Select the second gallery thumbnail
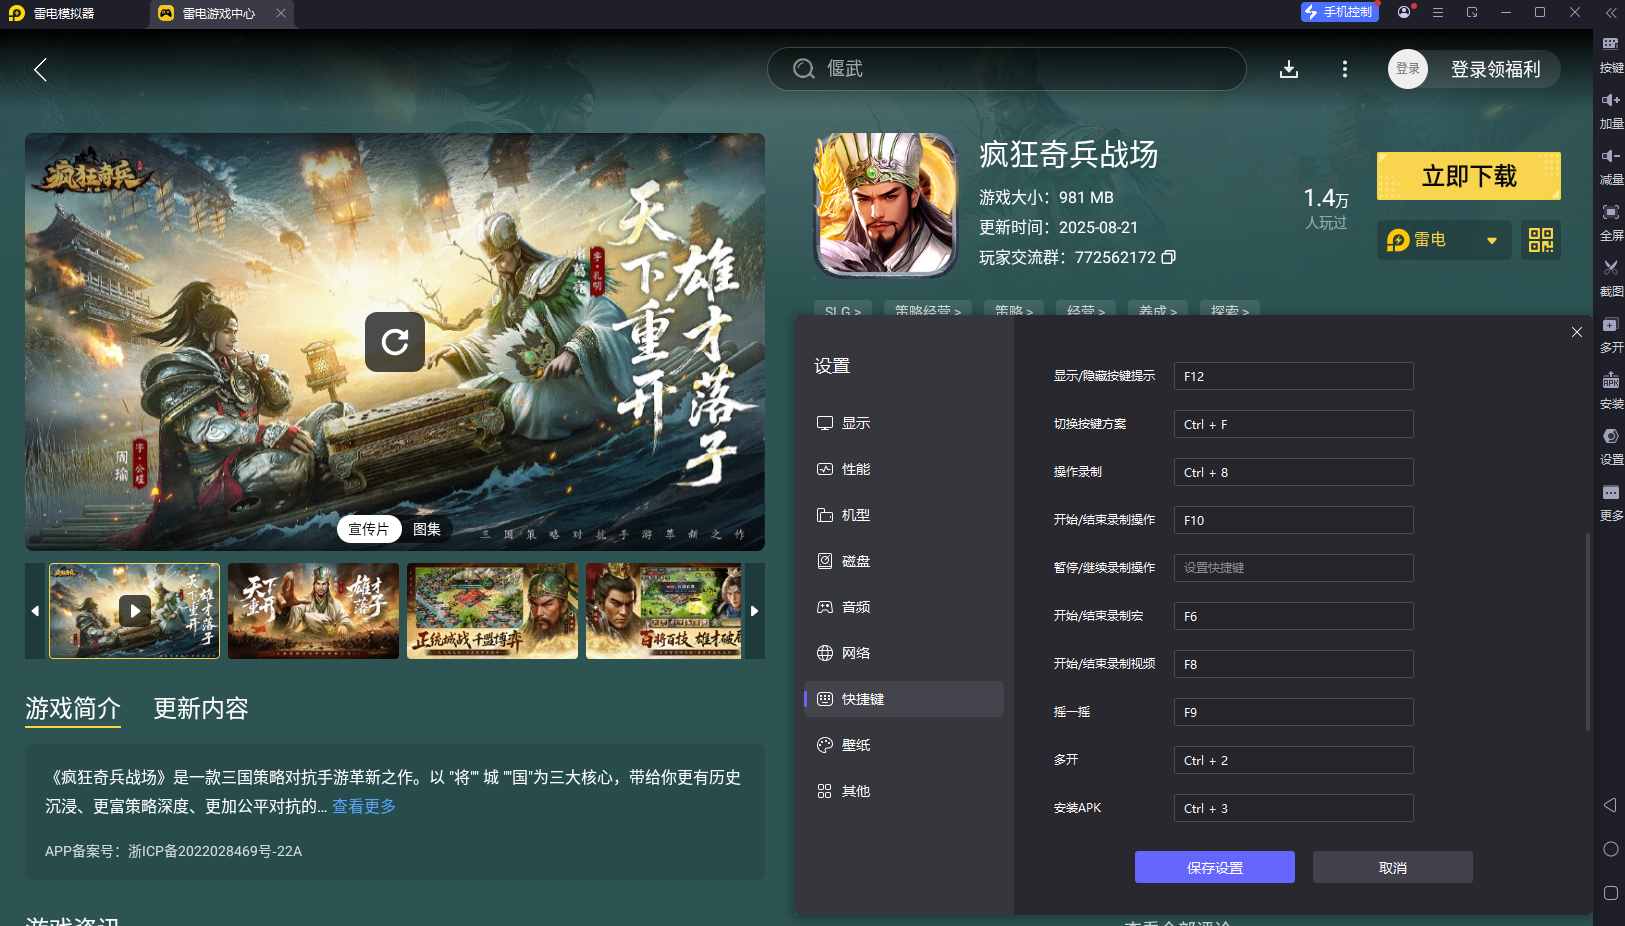The height and width of the screenshot is (926, 1625). coord(313,611)
